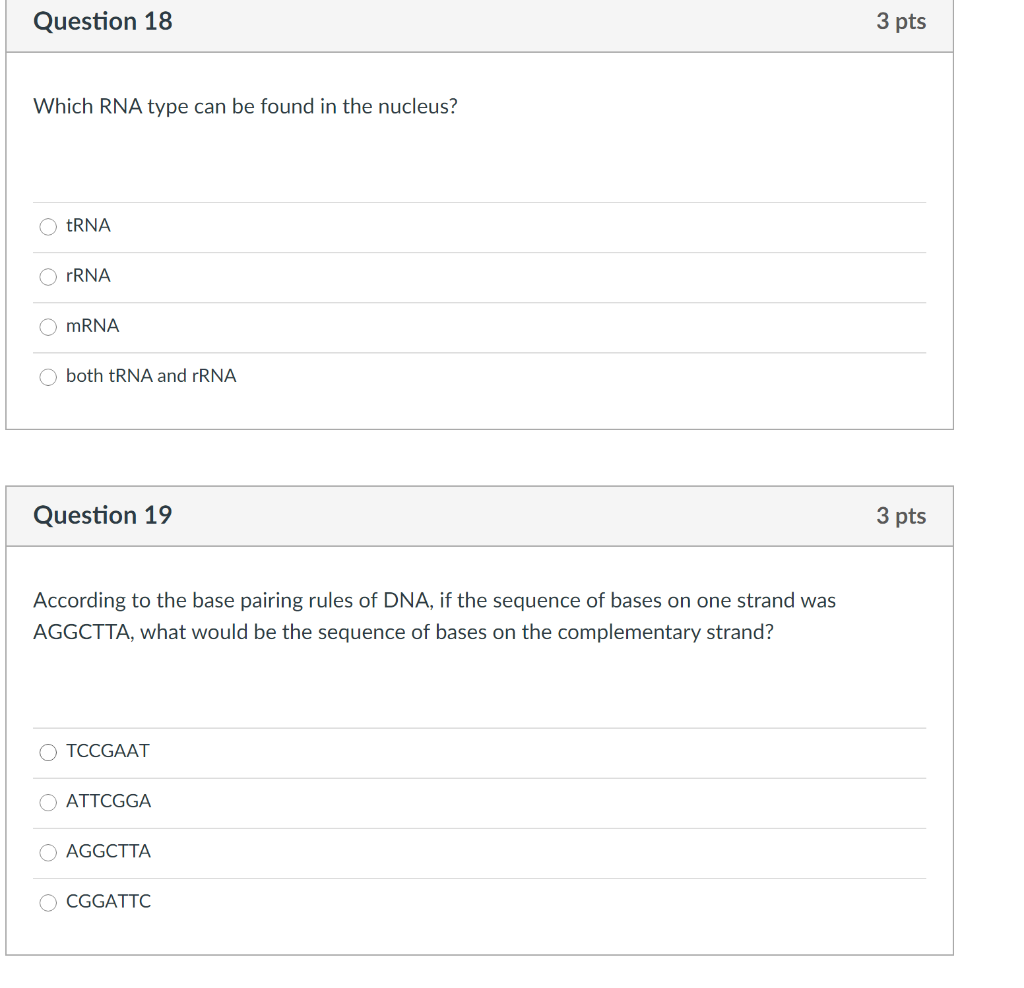Screen dimensions: 1024x988
Task: Select the TCCGAAT answer option
Action: [48, 752]
